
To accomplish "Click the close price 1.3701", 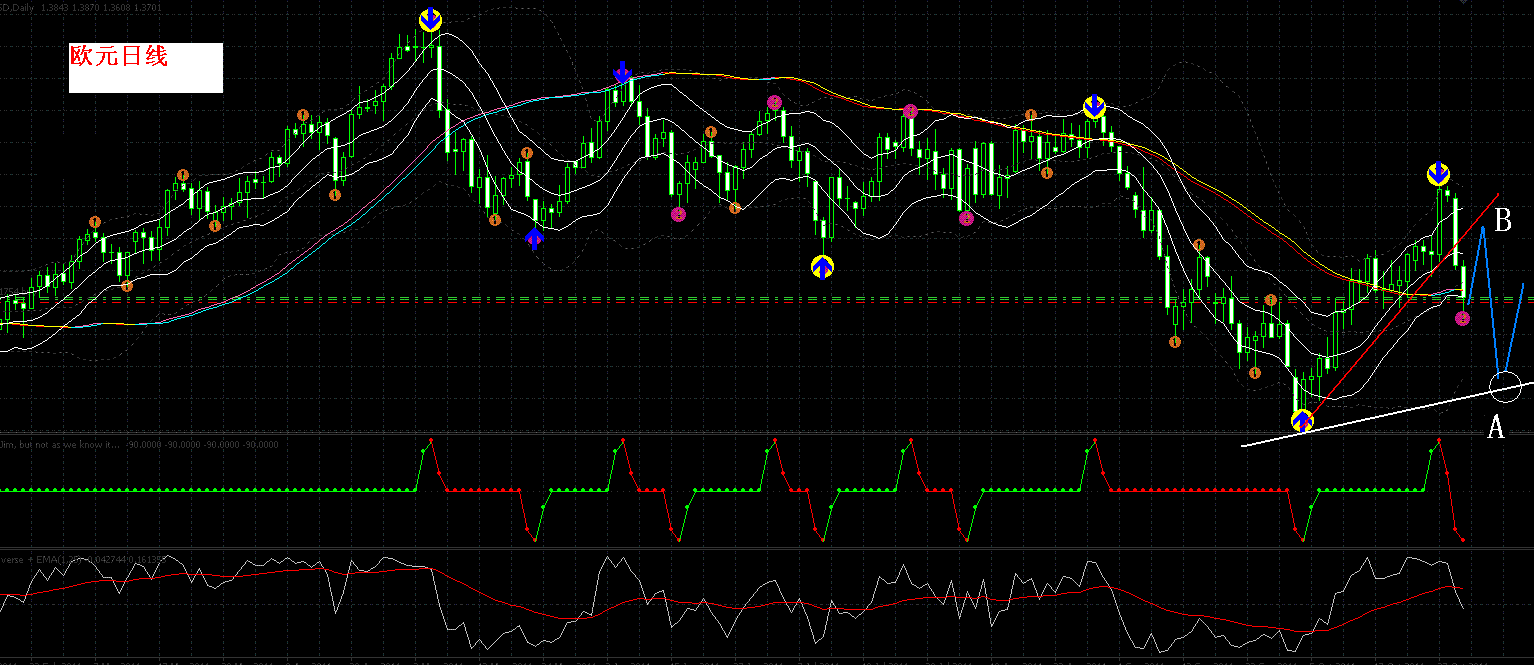I will [148, 8].
